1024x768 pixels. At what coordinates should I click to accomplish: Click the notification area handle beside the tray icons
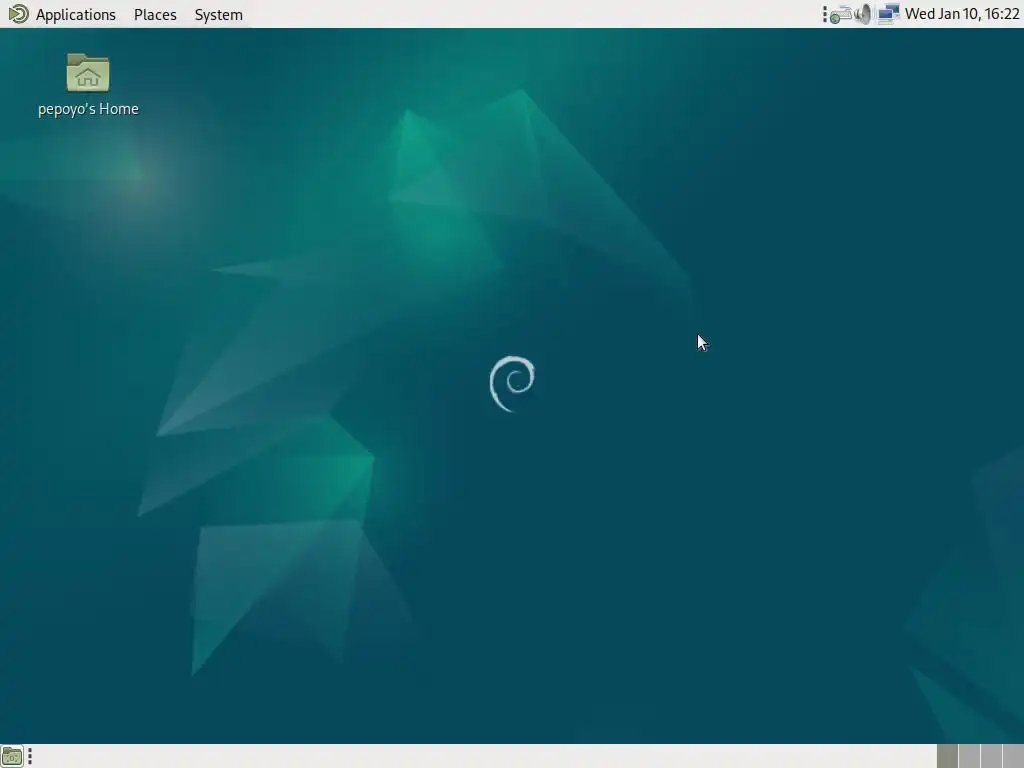[825, 14]
